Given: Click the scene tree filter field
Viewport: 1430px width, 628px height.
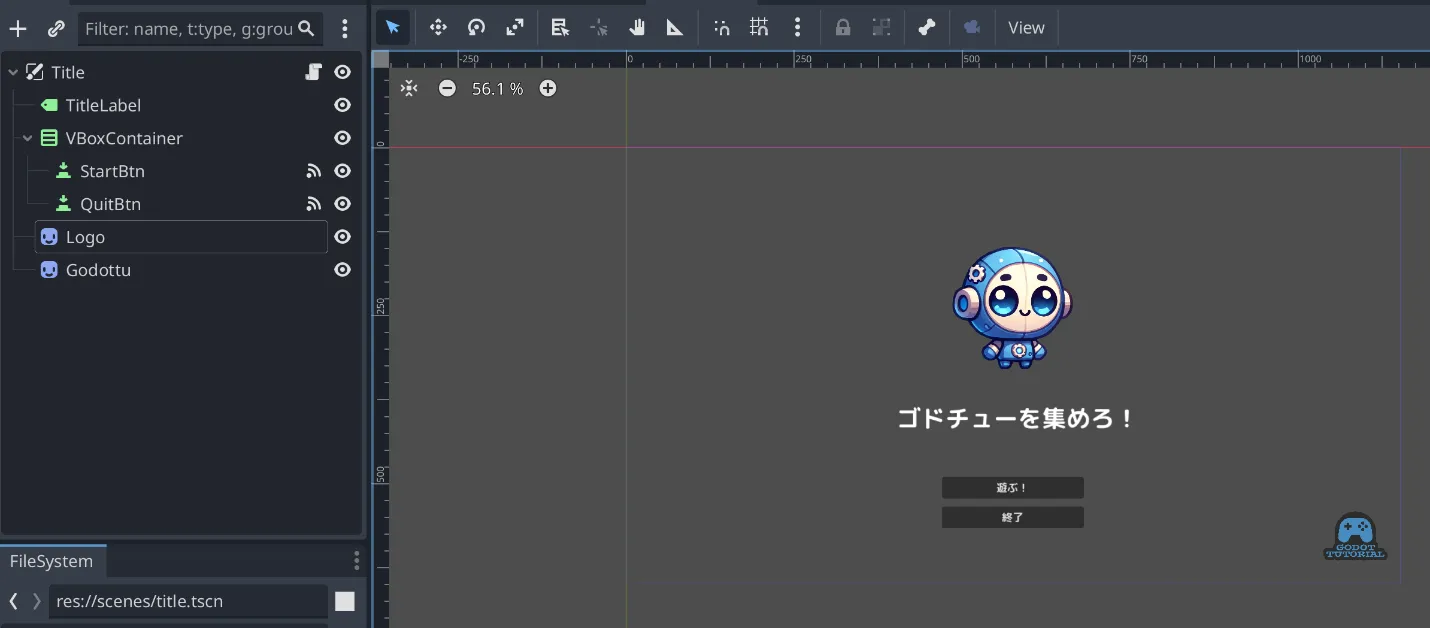Looking at the screenshot, I should coord(190,29).
